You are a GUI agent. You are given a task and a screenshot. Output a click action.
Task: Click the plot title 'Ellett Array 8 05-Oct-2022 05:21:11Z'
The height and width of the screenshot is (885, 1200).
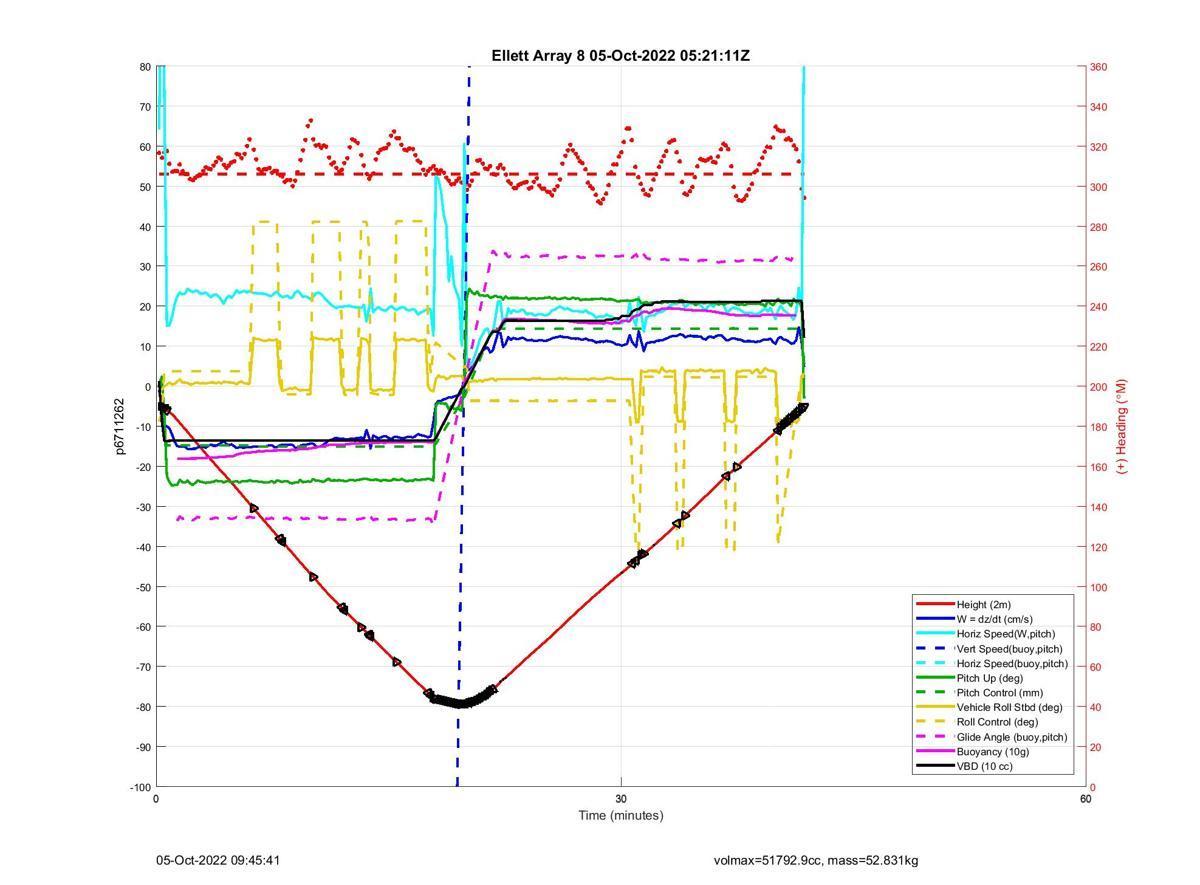(x=620, y=56)
